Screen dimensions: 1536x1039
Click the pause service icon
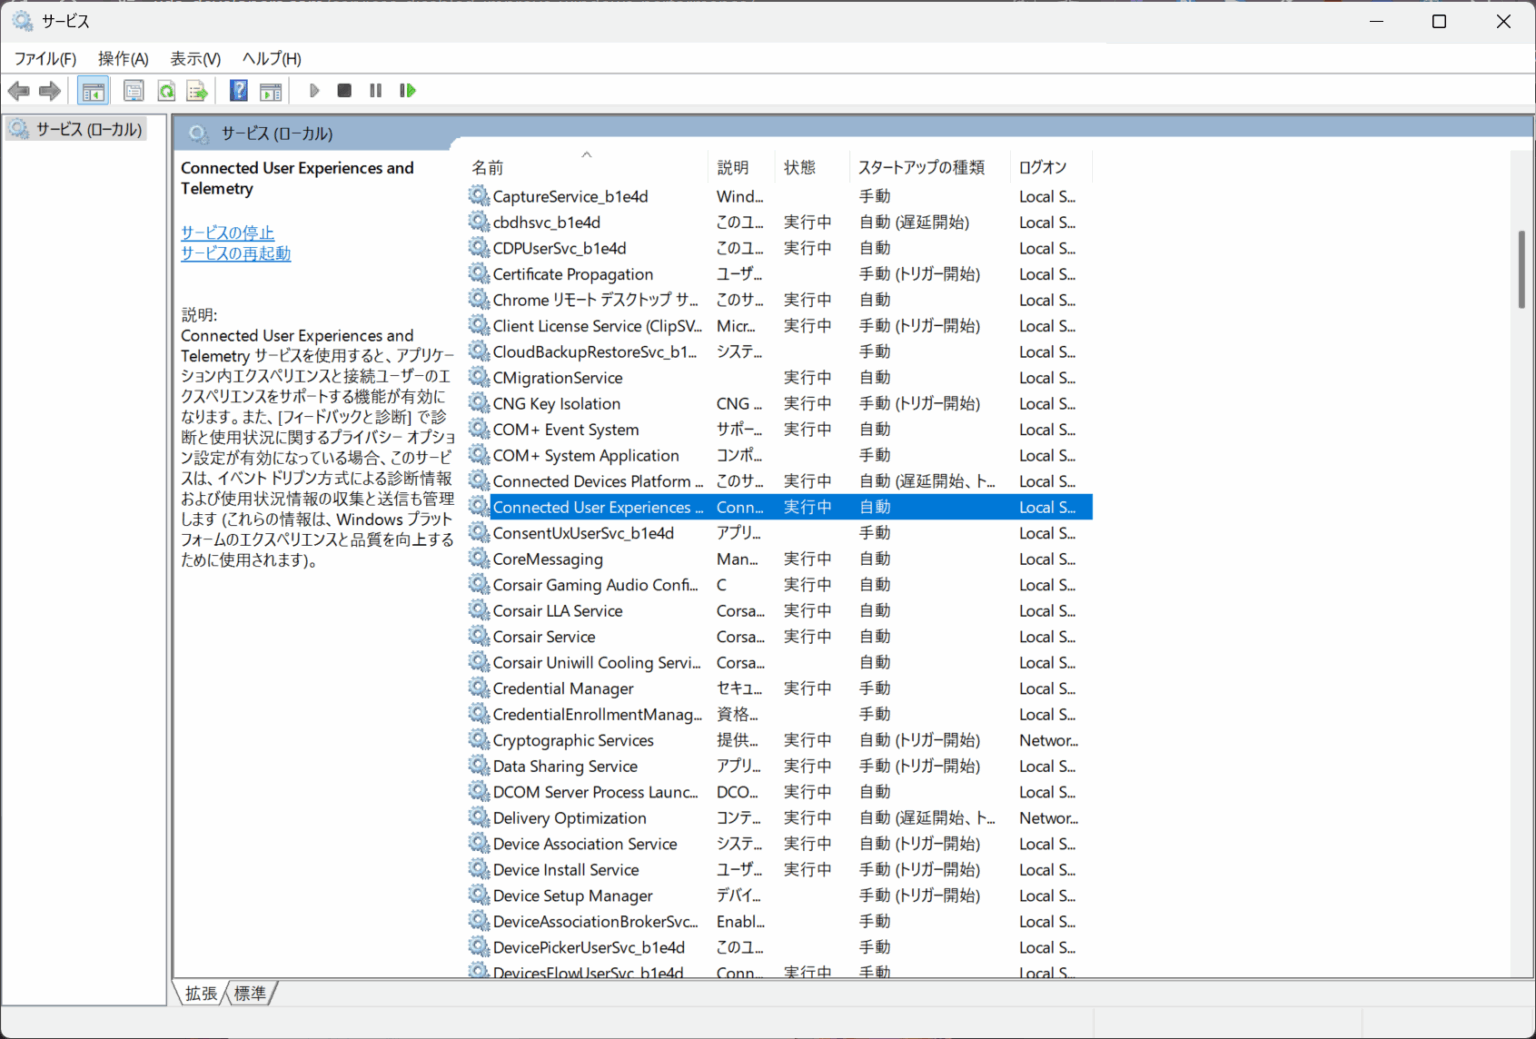coord(375,90)
